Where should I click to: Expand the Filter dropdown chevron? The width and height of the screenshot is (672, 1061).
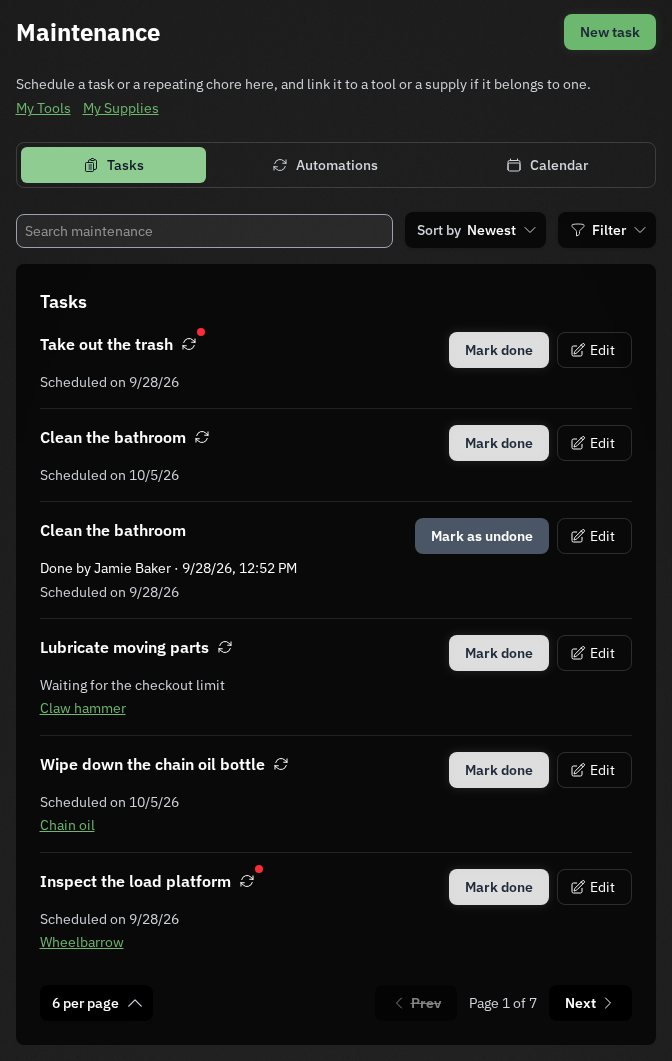(640, 230)
